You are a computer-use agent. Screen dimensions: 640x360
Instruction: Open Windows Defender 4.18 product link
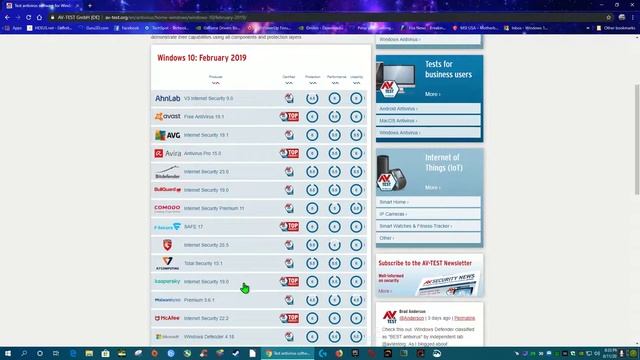(x=209, y=337)
